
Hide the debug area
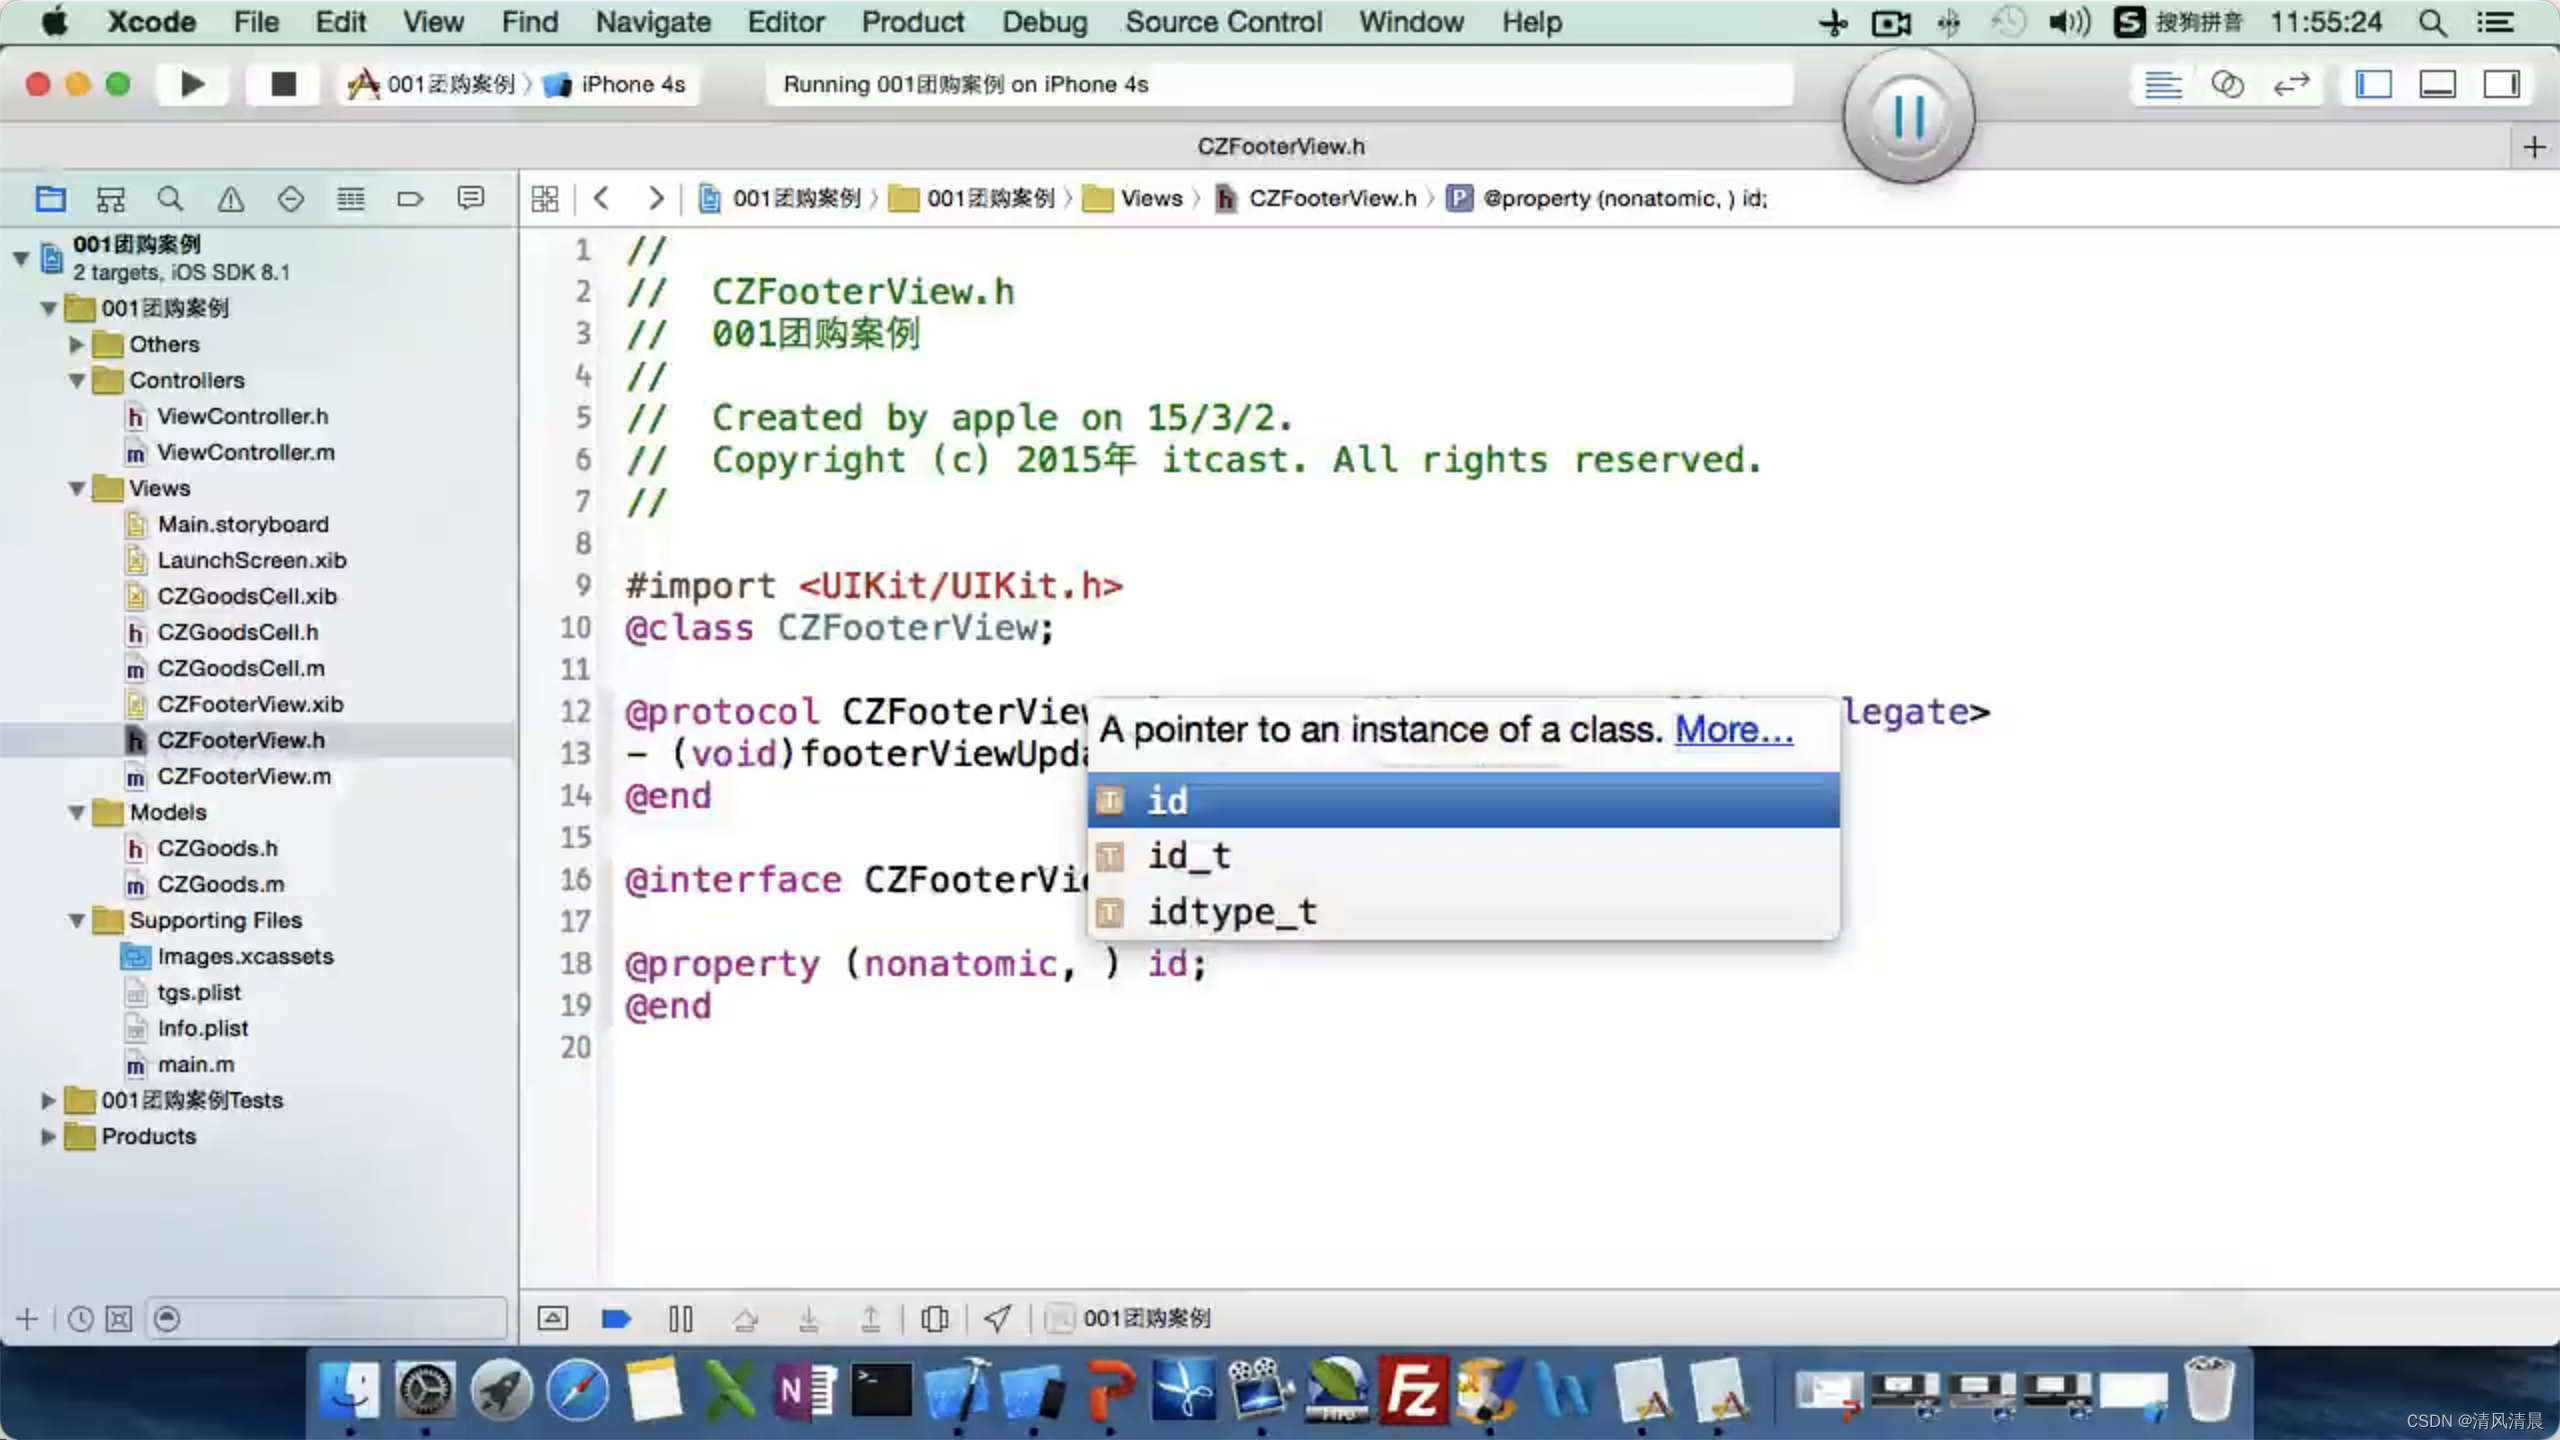tap(553, 1318)
